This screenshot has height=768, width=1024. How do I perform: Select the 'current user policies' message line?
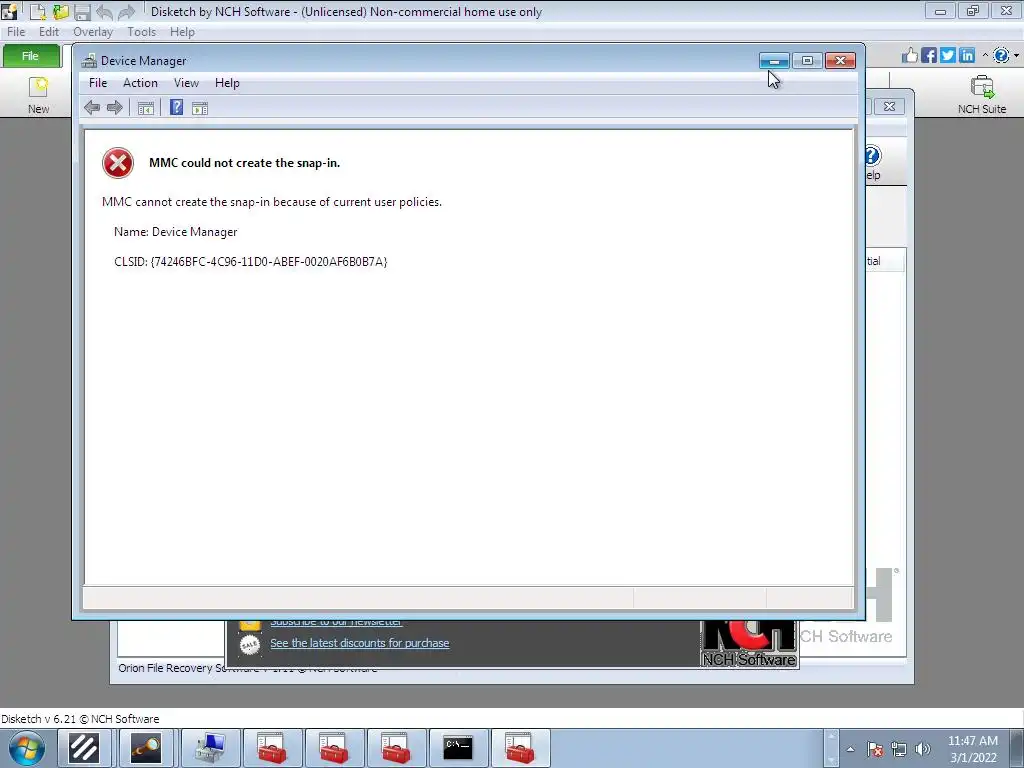tap(272, 202)
